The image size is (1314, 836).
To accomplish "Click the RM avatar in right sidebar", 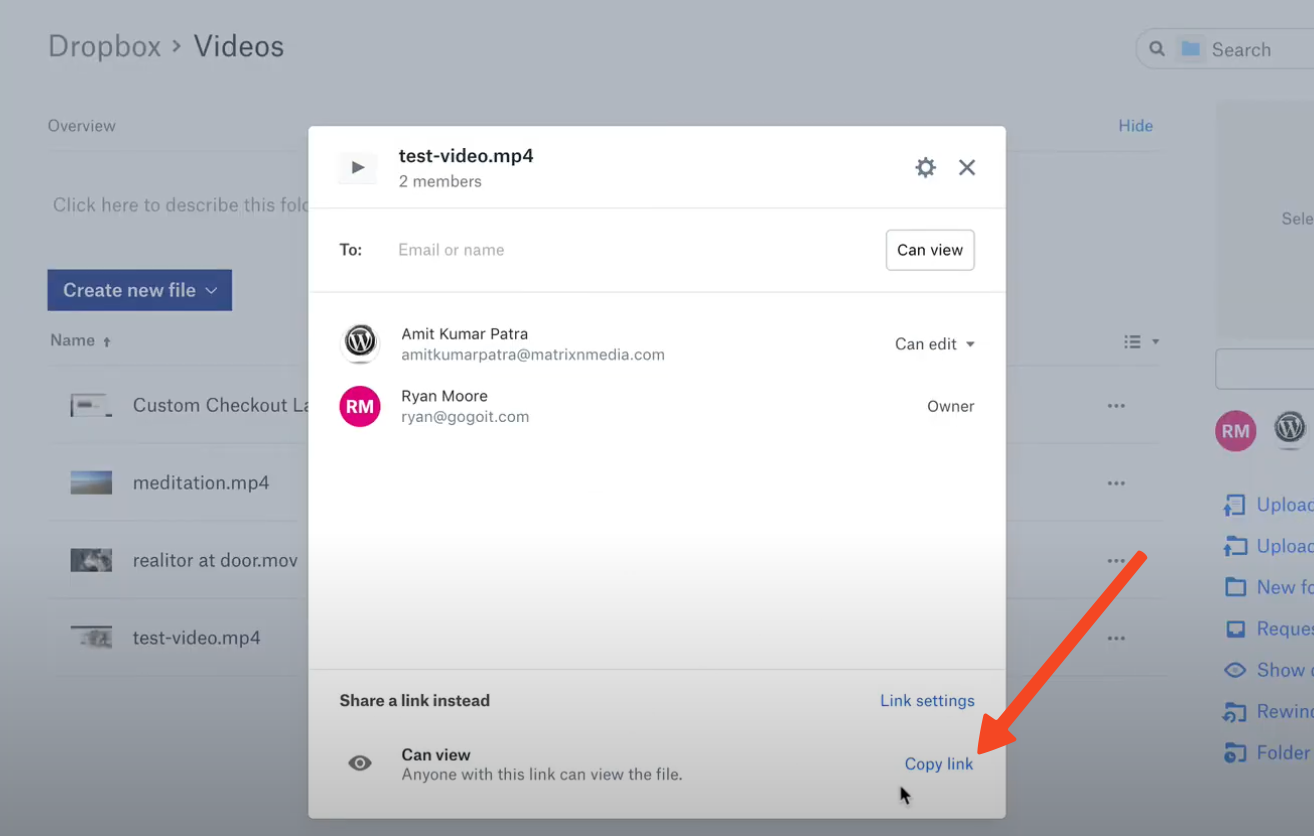I will point(1236,431).
